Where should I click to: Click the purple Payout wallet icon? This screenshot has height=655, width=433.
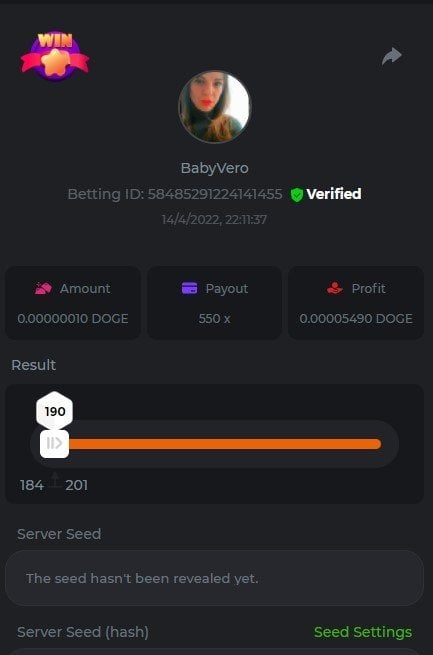click(189, 288)
